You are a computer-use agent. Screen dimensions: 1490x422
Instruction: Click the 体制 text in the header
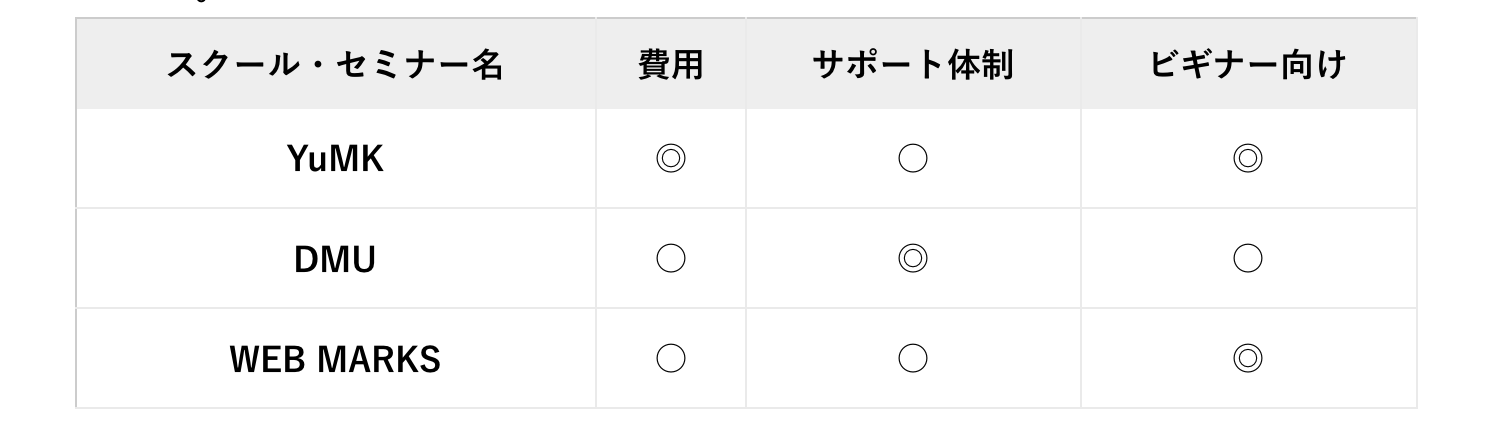pos(978,64)
